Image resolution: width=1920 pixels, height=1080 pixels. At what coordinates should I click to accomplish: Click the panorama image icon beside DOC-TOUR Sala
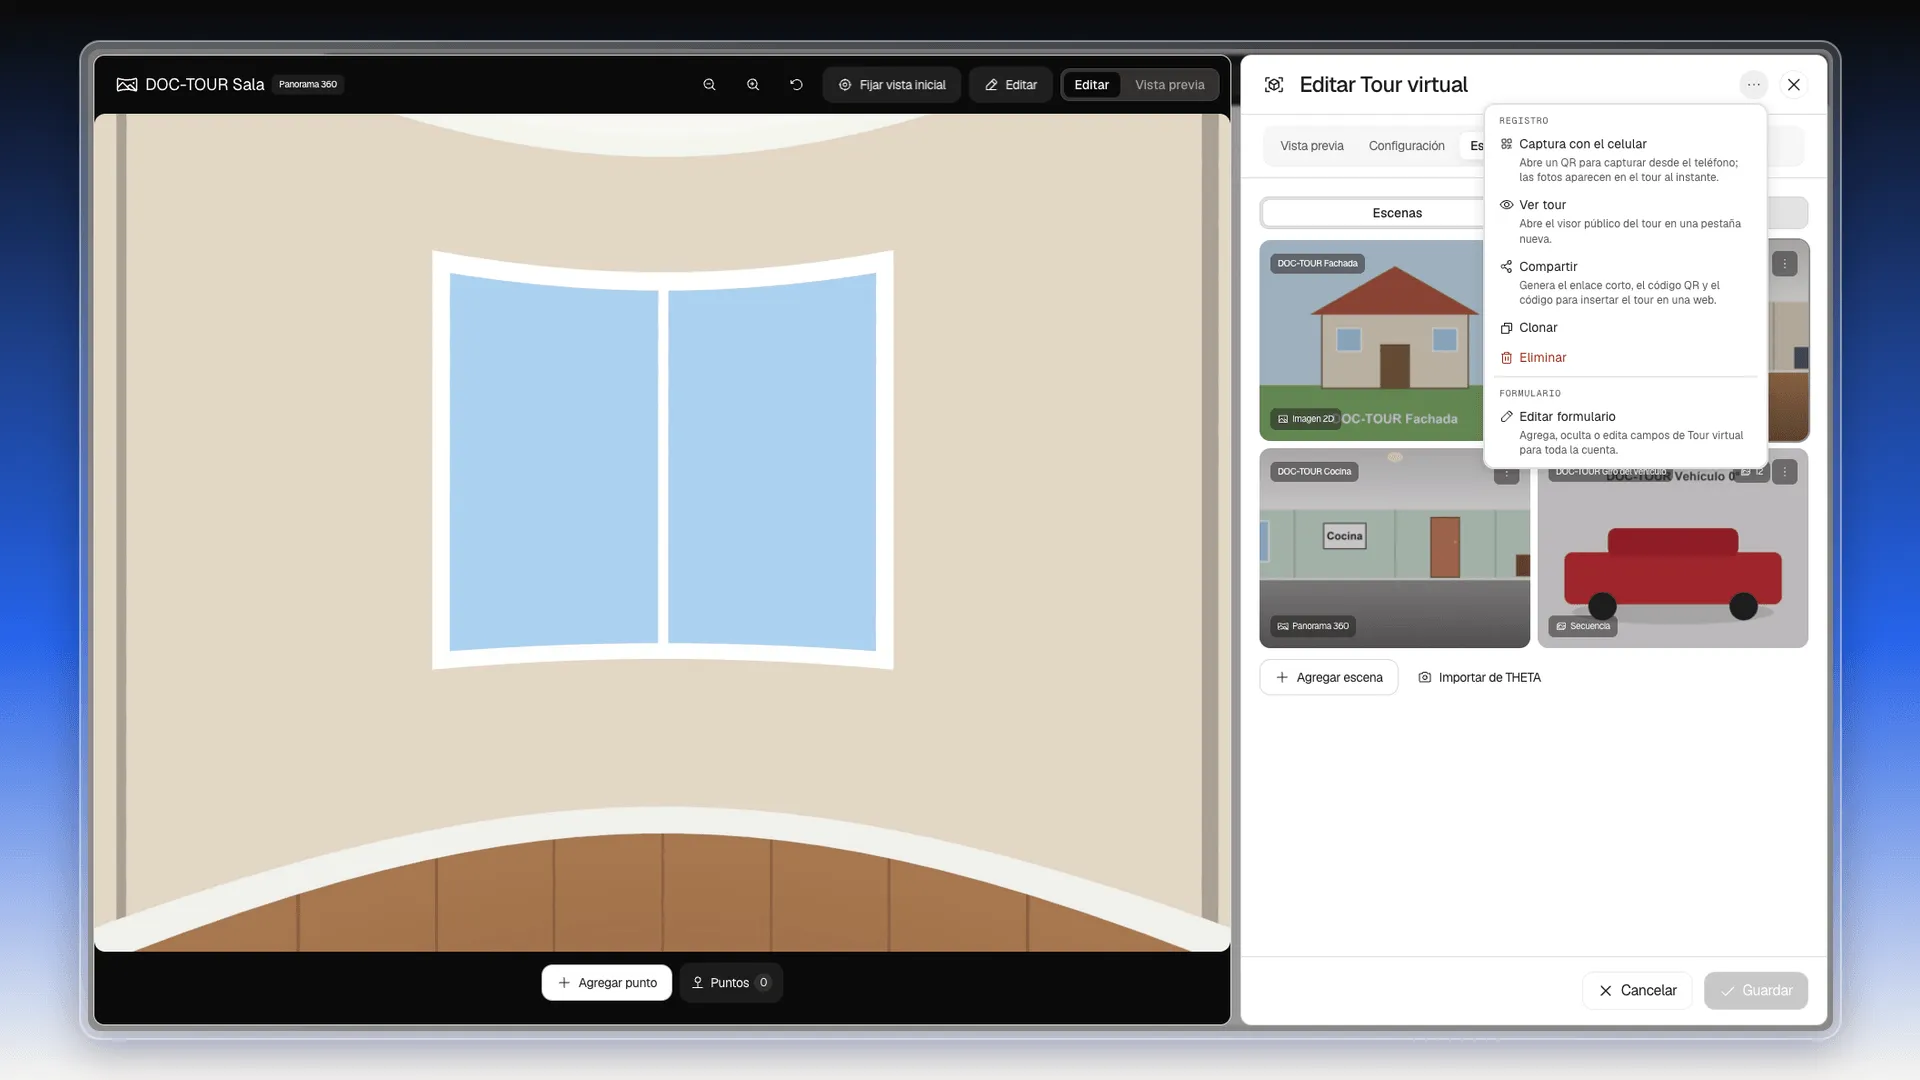pos(127,85)
